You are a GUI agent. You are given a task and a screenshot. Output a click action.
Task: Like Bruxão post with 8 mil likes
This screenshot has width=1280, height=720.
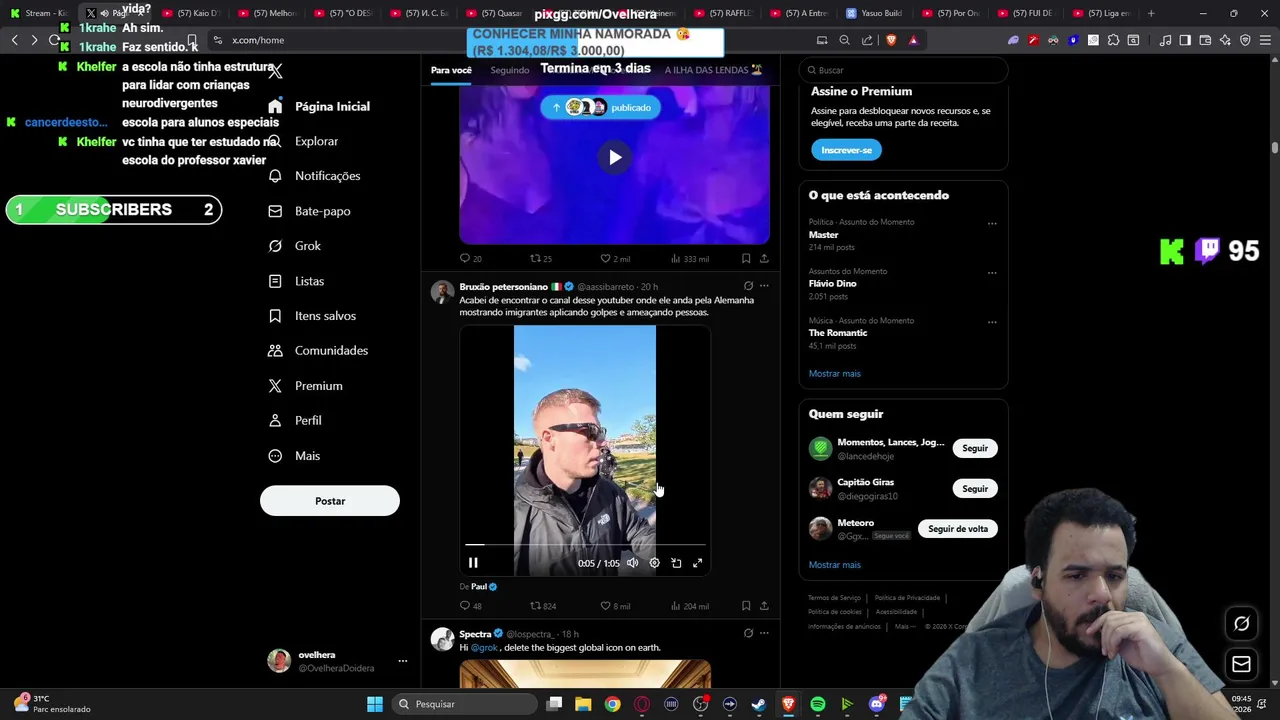(x=615, y=606)
